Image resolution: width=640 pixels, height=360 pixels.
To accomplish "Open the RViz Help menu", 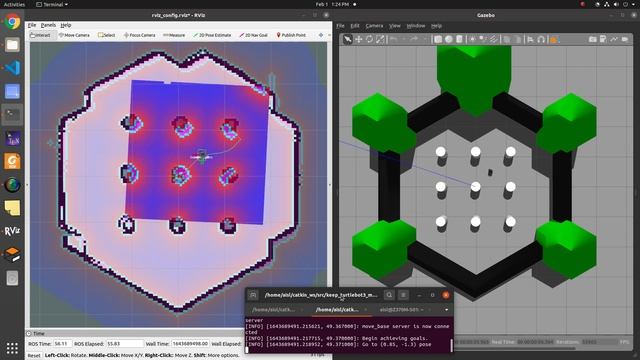I will (66, 25).
